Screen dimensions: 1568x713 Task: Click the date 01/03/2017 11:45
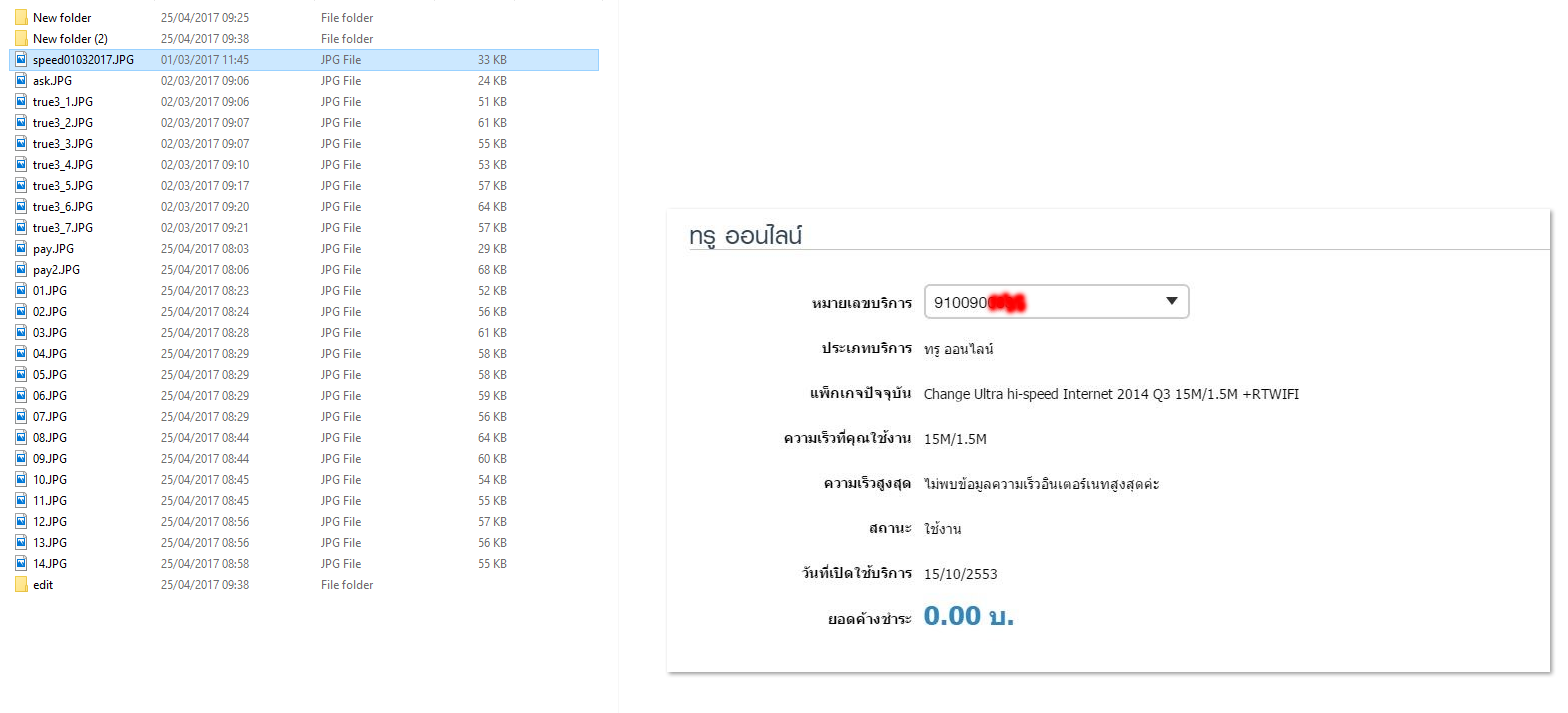(205, 59)
